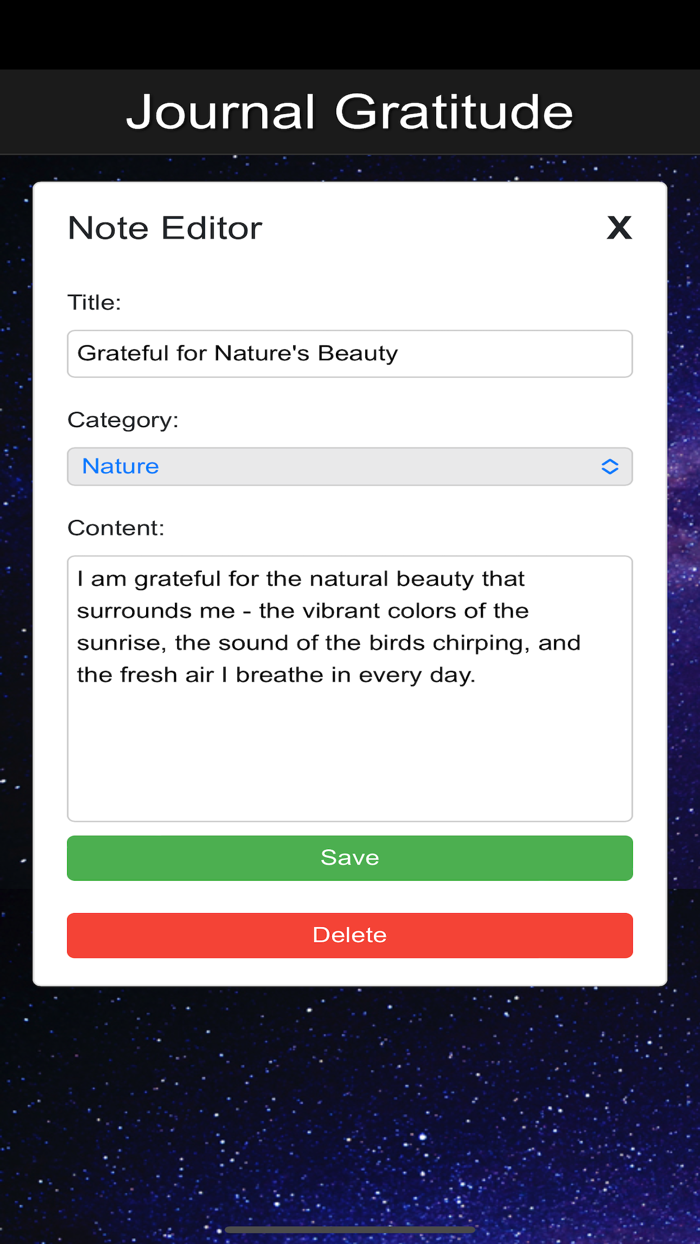
Task: Open the Nature category dropdown
Action: pyautogui.click(x=349, y=467)
